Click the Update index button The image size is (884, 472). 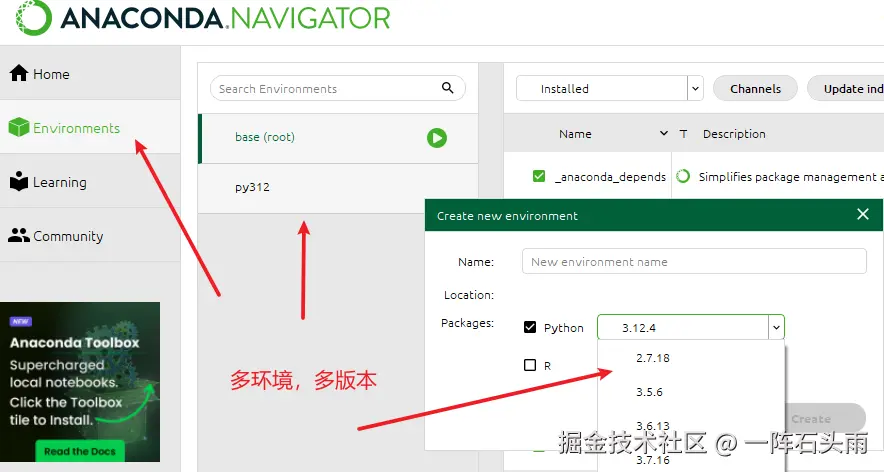pyautogui.click(x=846, y=89)
